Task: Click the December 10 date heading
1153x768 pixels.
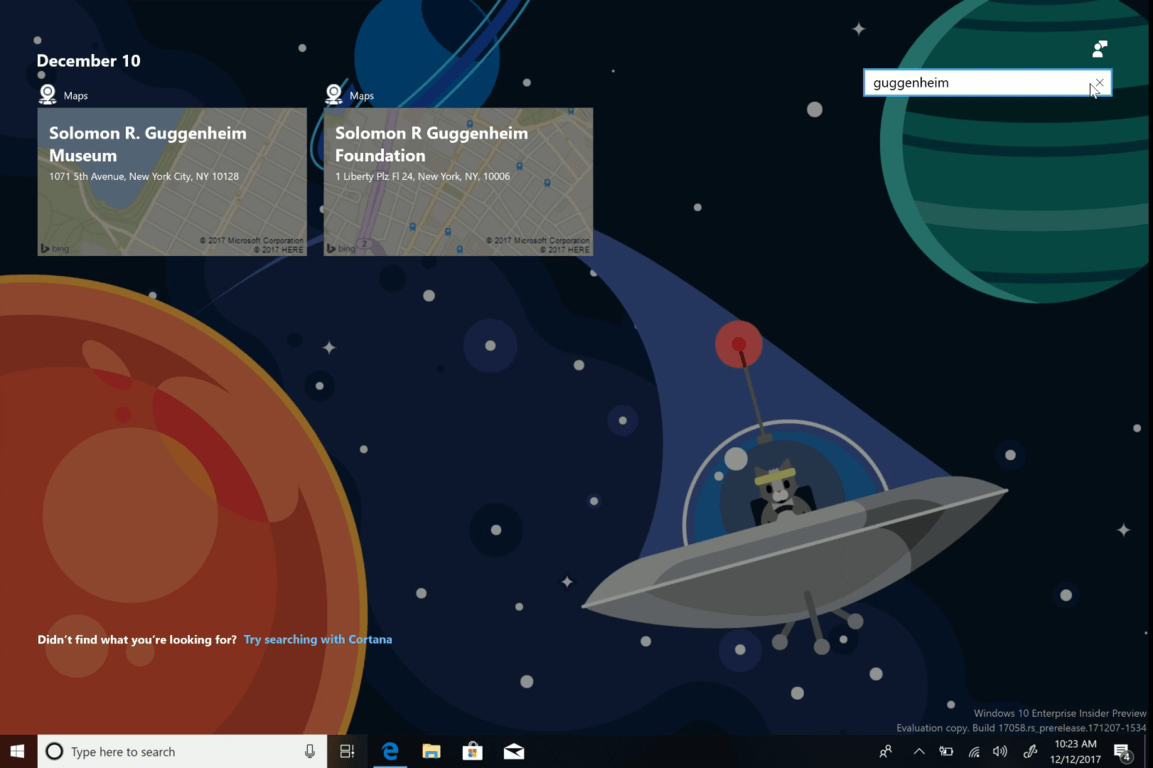Action: pos(88,60)
